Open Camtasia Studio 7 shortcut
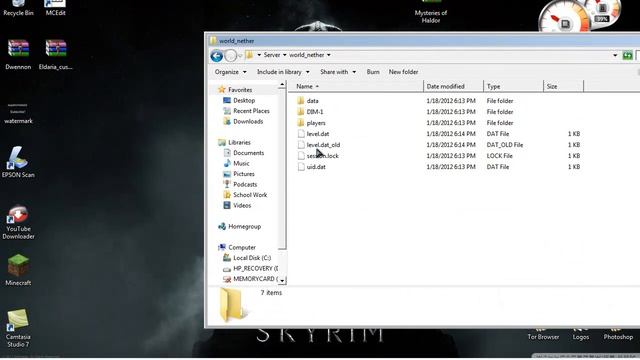 click(18, 328)
